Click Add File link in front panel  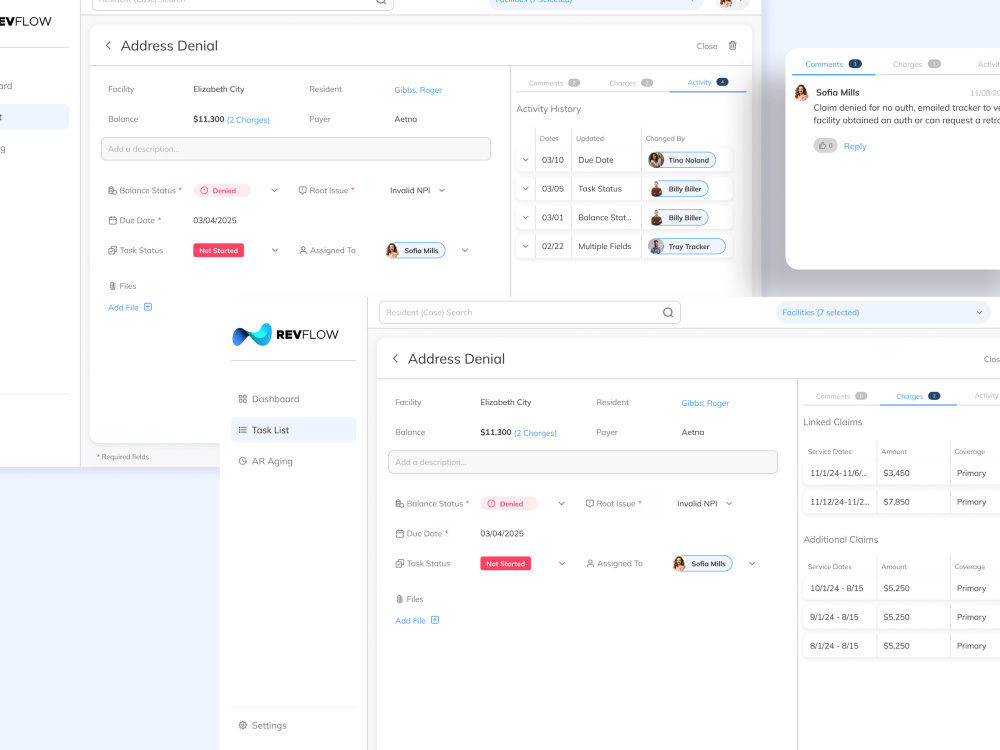click(410, 621)
